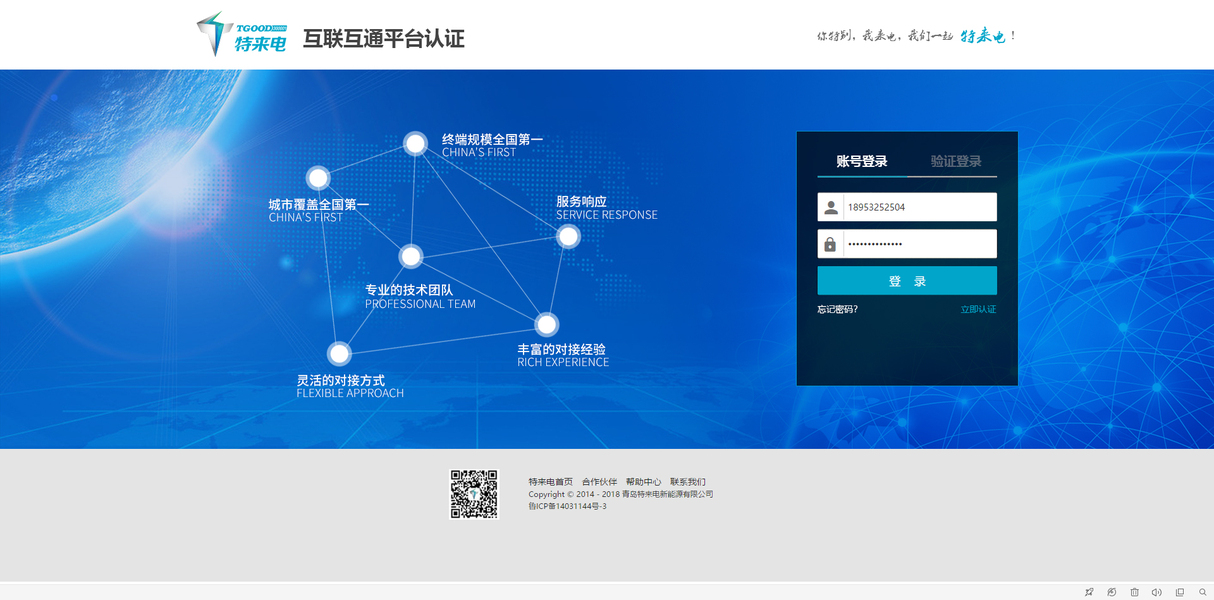This screenshot has height=600, width=1214.
Task: Open the 立即认证 link
Action: [978, 309]
